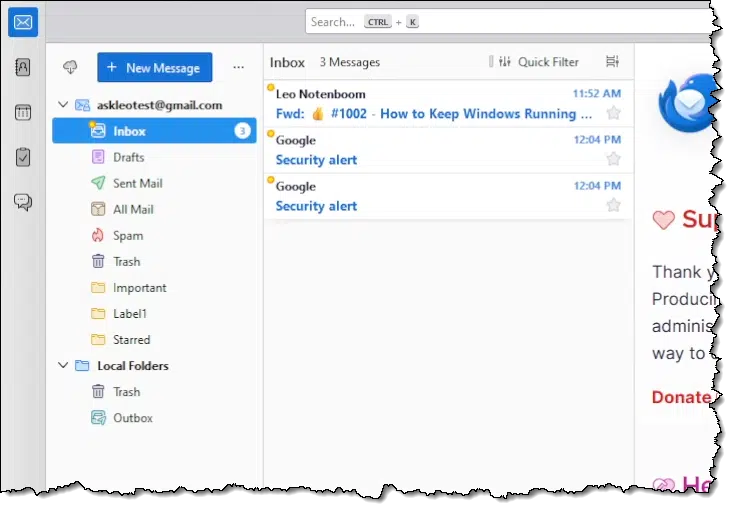Screen dimensions: 736x510
Task: Click the Donate link
Action: pyautogui.click(x=682, y=397)
